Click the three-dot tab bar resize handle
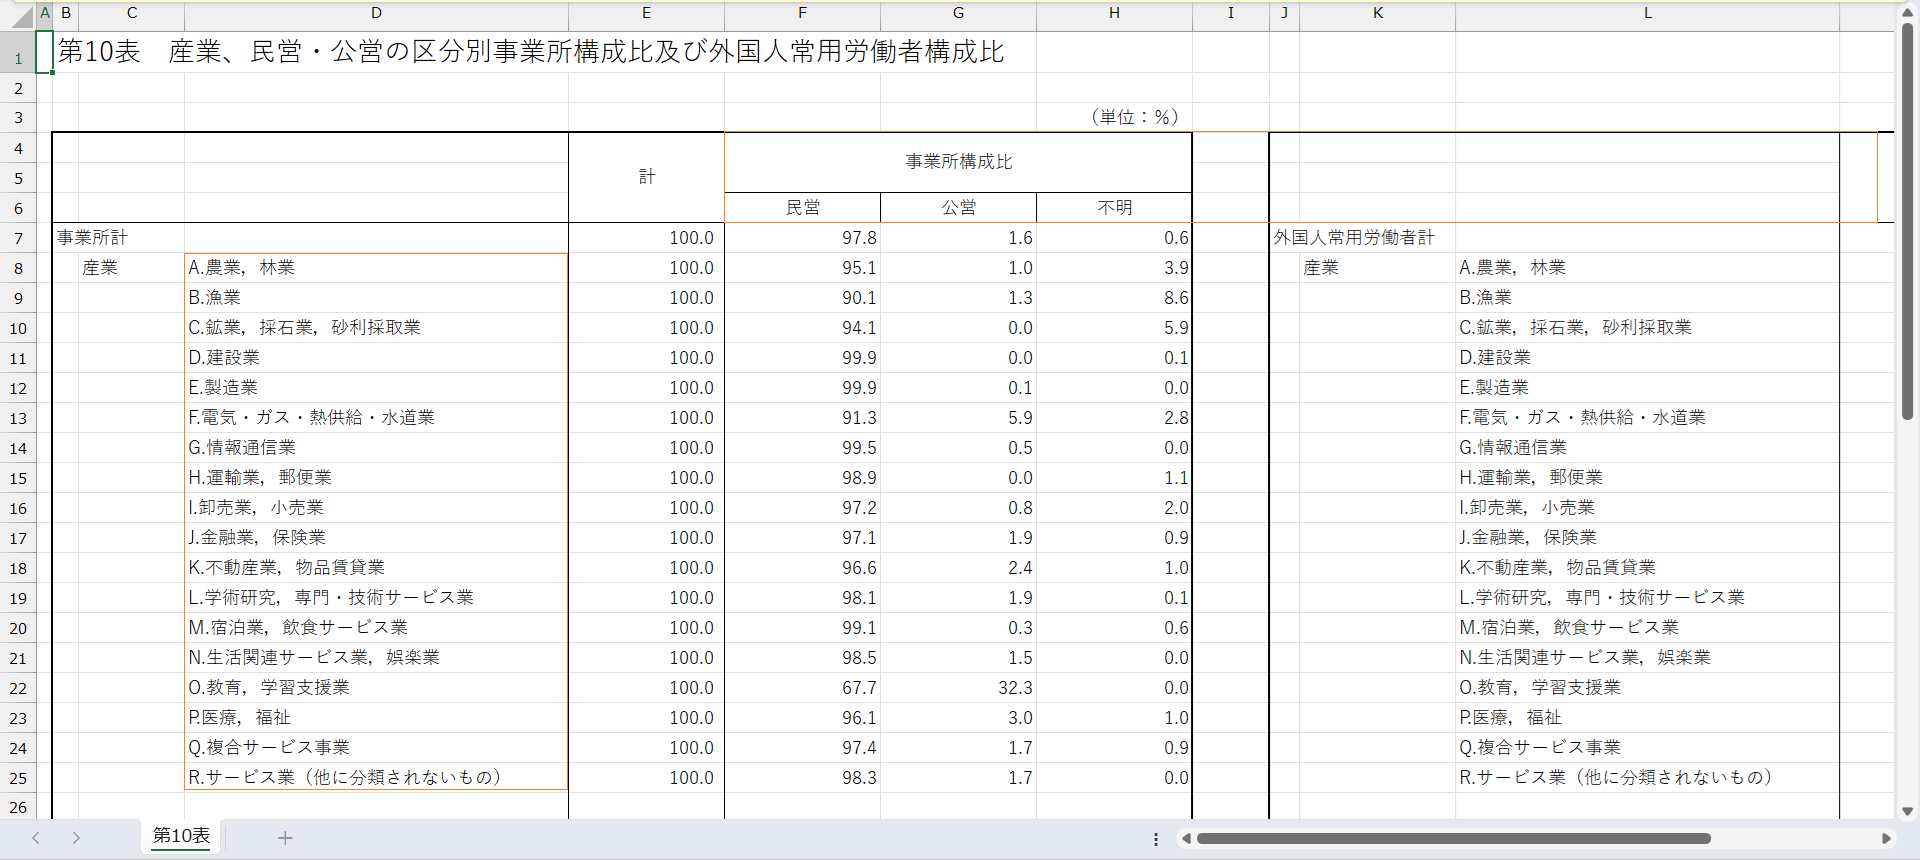 pyautogui.click(x=1156, y=839)
